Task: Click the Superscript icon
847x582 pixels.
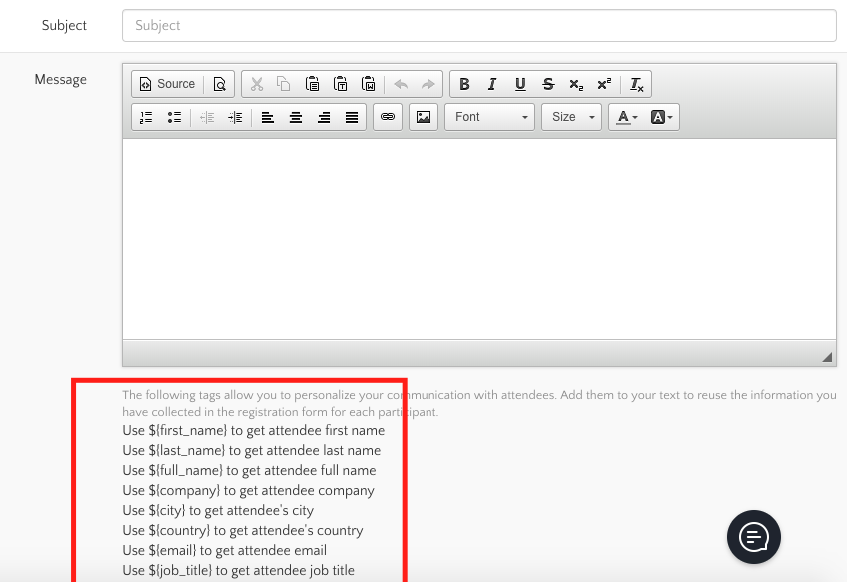Action: click(604, 84)
